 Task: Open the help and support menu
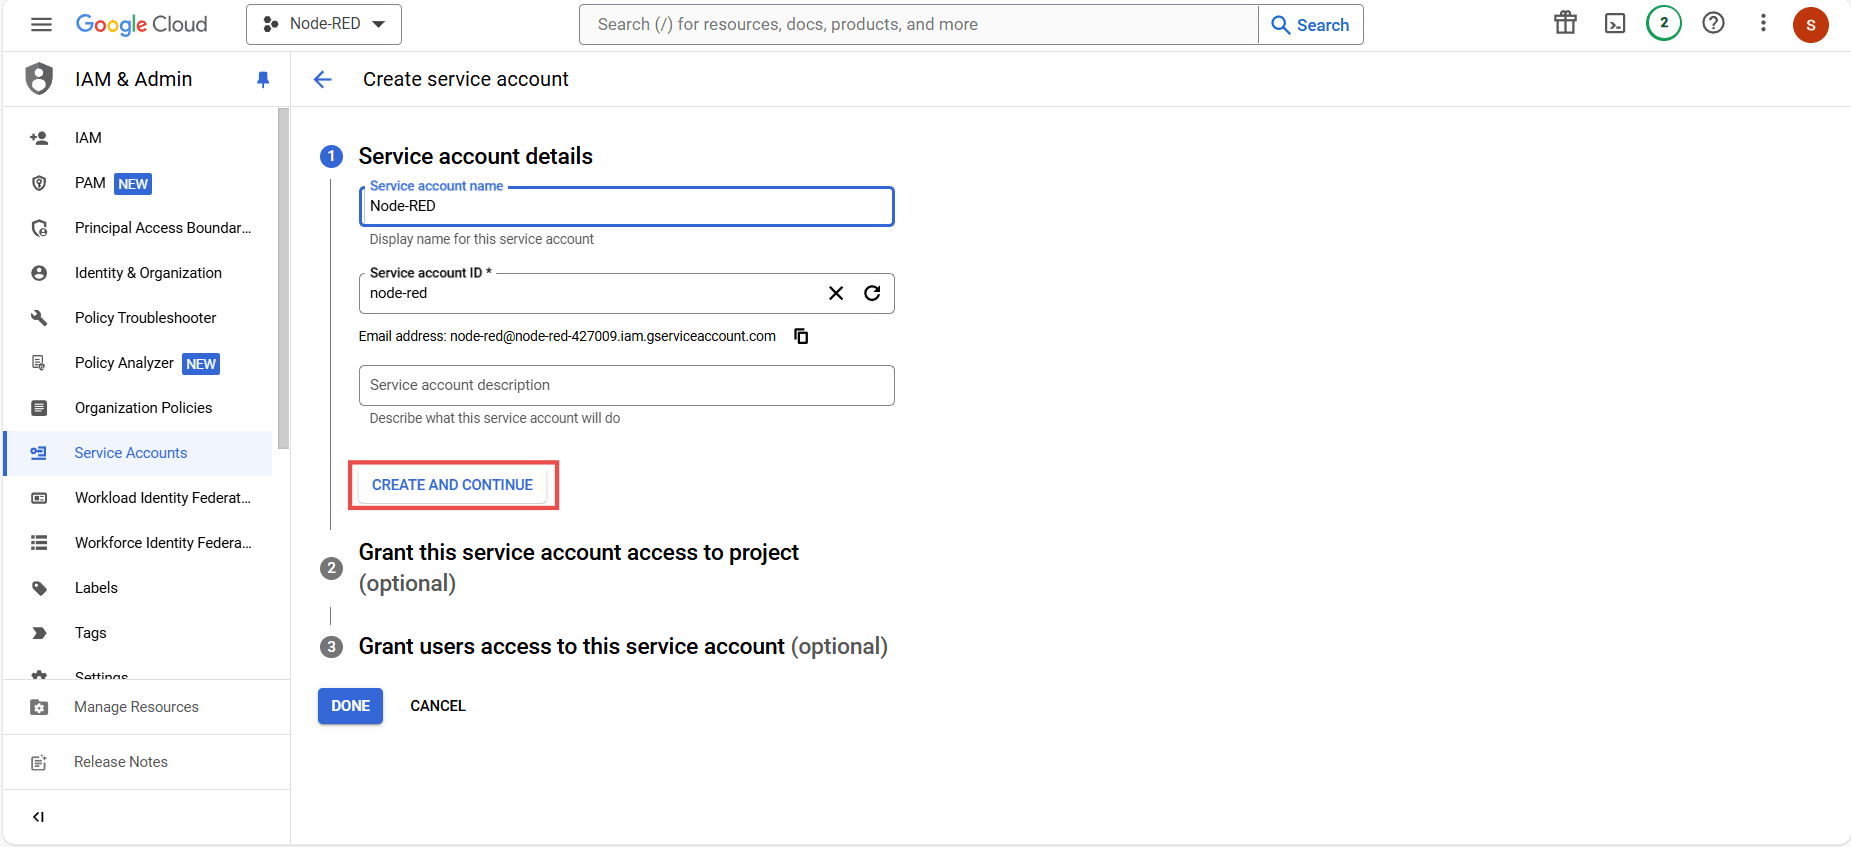point(1714,23)
